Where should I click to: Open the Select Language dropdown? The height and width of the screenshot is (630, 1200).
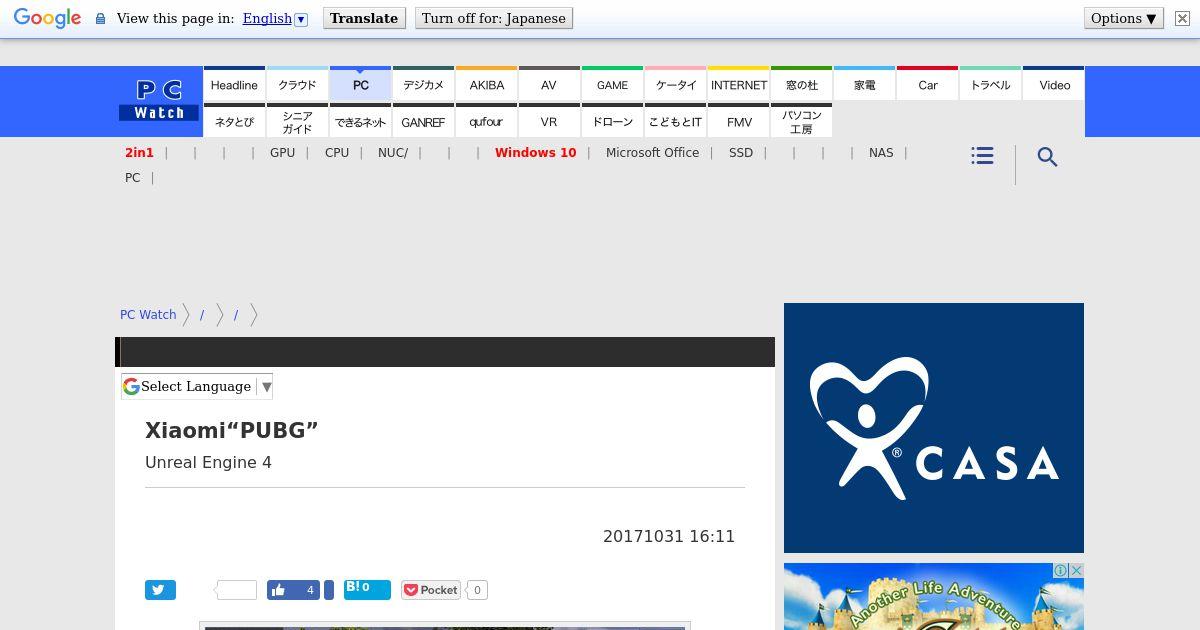tap(197, 386)
